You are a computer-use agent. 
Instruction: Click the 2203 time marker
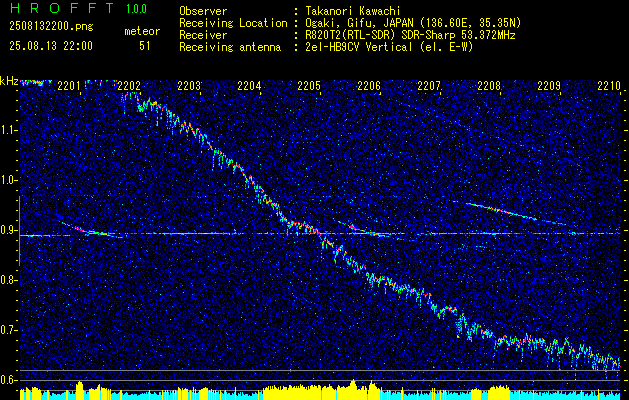tap(189, 85)
